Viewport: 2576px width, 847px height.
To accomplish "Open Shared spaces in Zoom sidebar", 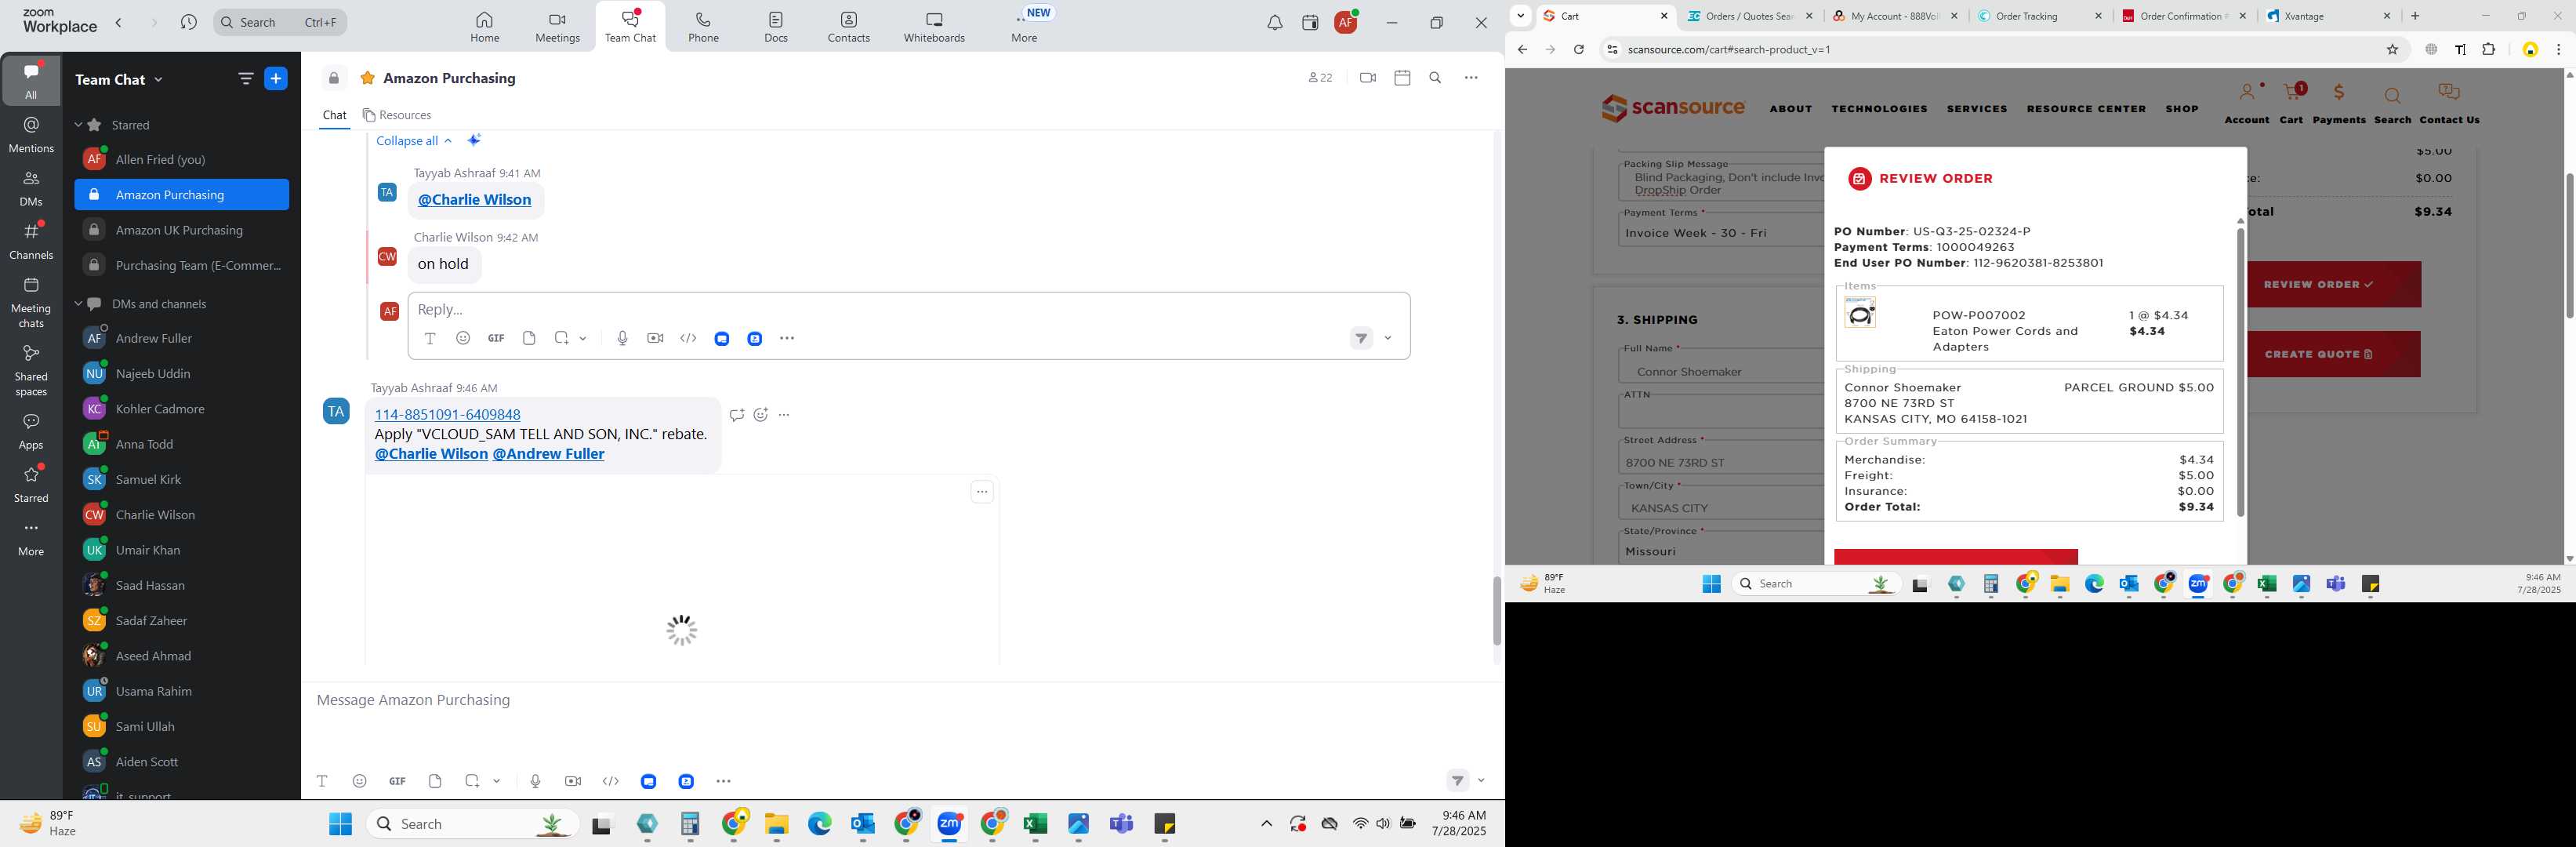I will pyautogui.click(x=31, y=370).
